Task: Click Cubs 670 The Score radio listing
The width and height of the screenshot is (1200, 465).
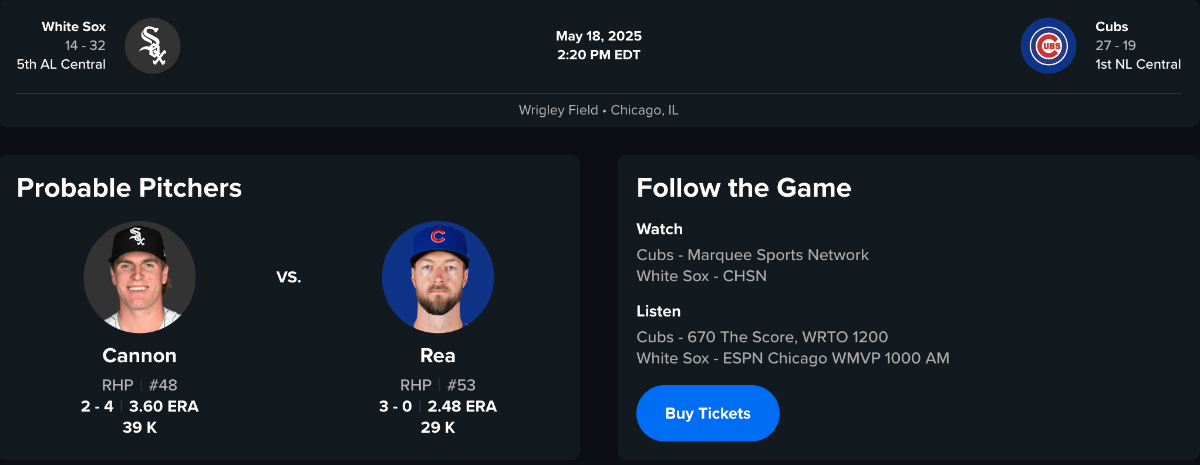Action: pyautogui.click(x=762, y=337)
